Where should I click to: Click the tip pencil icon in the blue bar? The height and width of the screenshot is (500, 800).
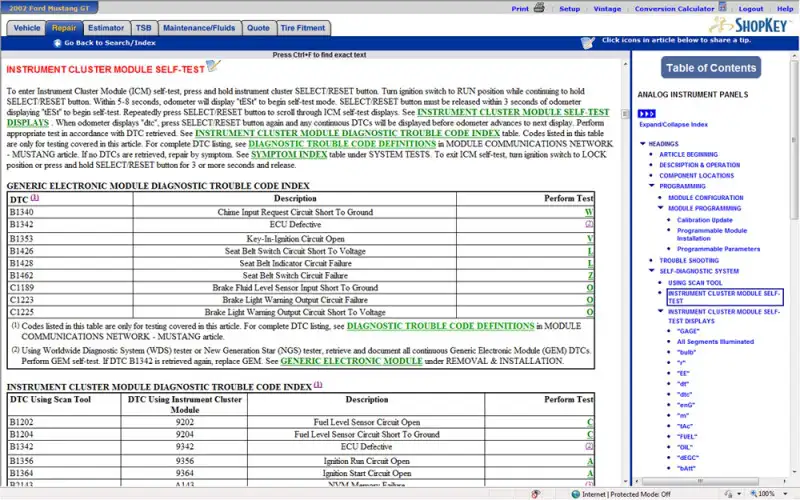(588, 42)
